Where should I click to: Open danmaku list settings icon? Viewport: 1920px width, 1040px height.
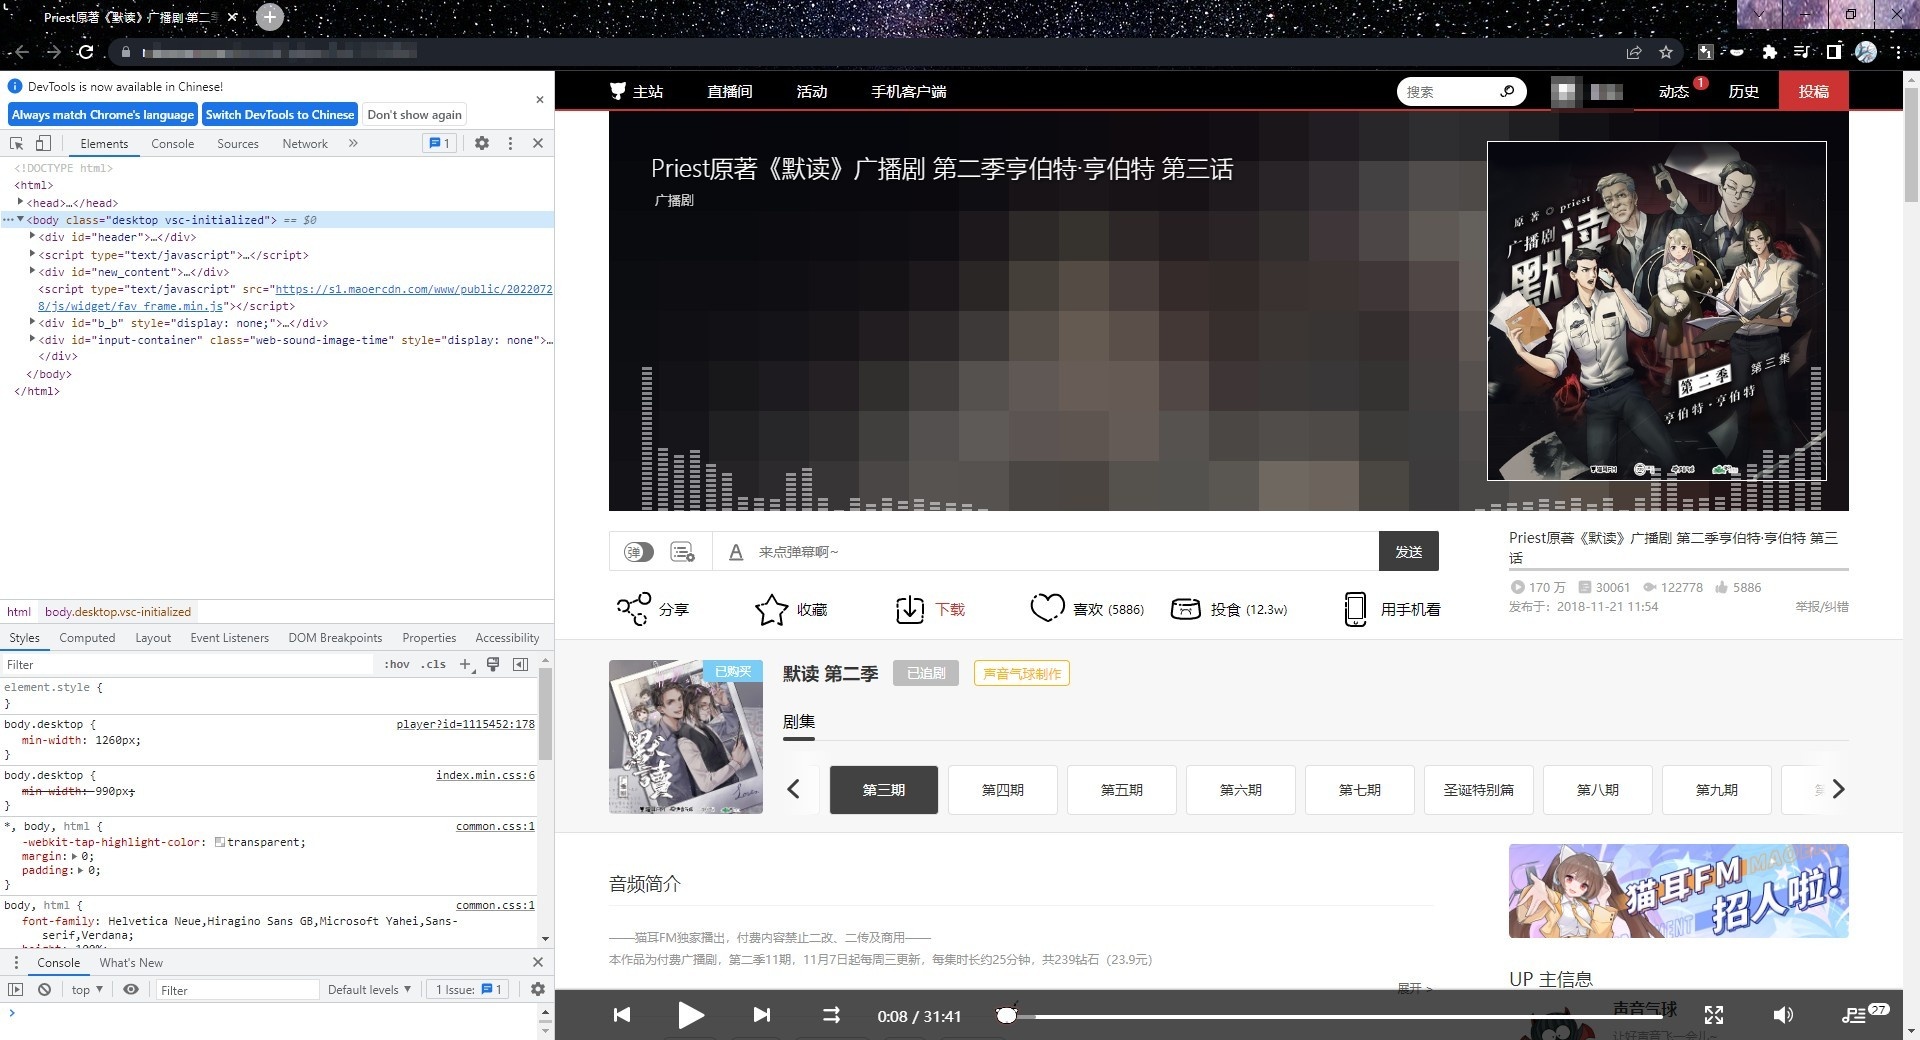[683, 552]
